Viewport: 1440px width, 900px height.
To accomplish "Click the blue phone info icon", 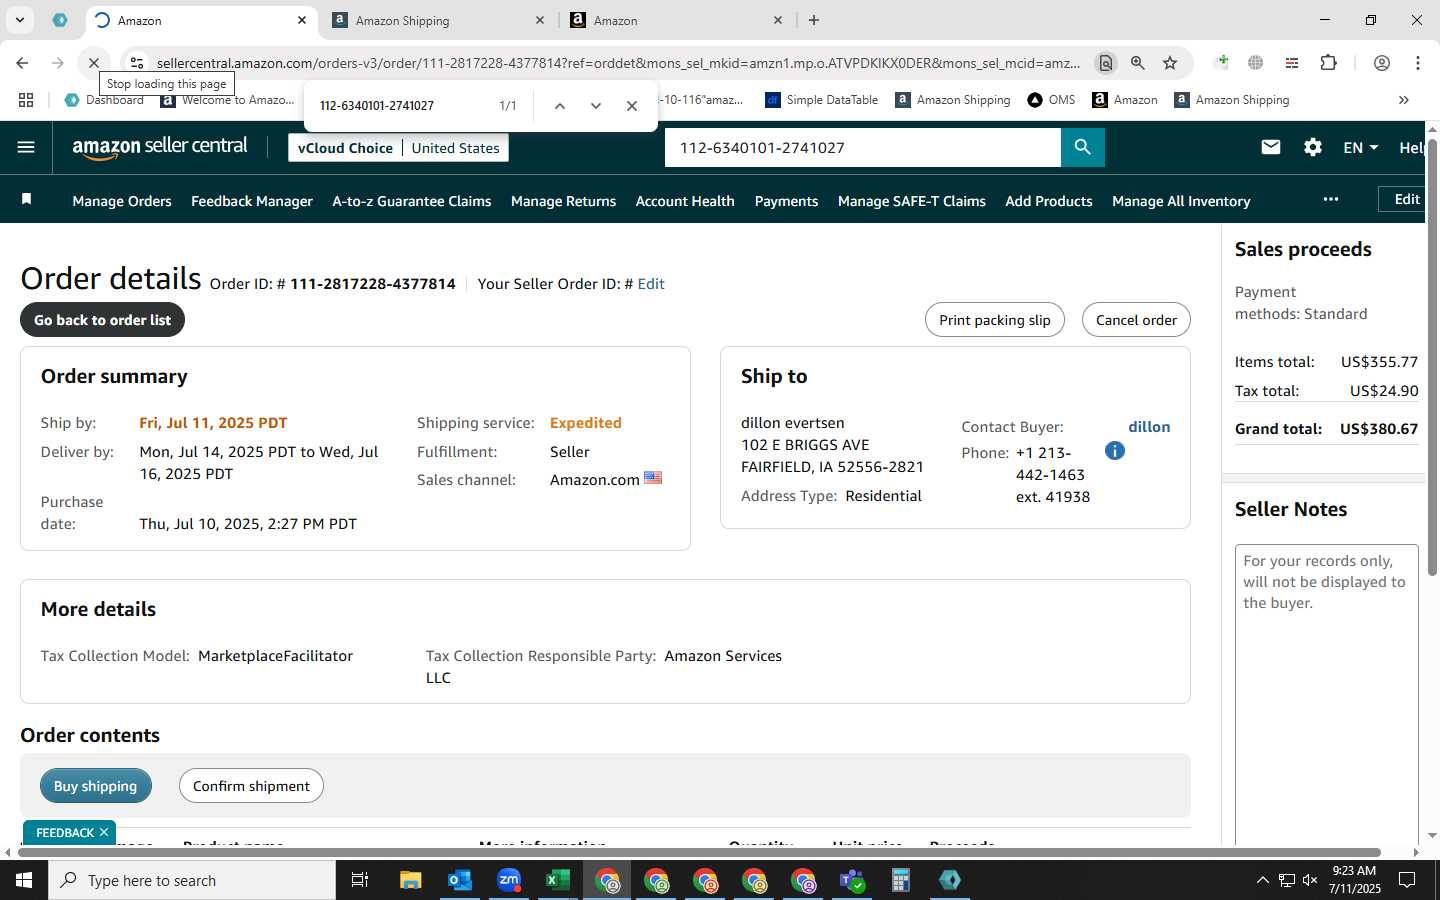I will (1115, 451).
